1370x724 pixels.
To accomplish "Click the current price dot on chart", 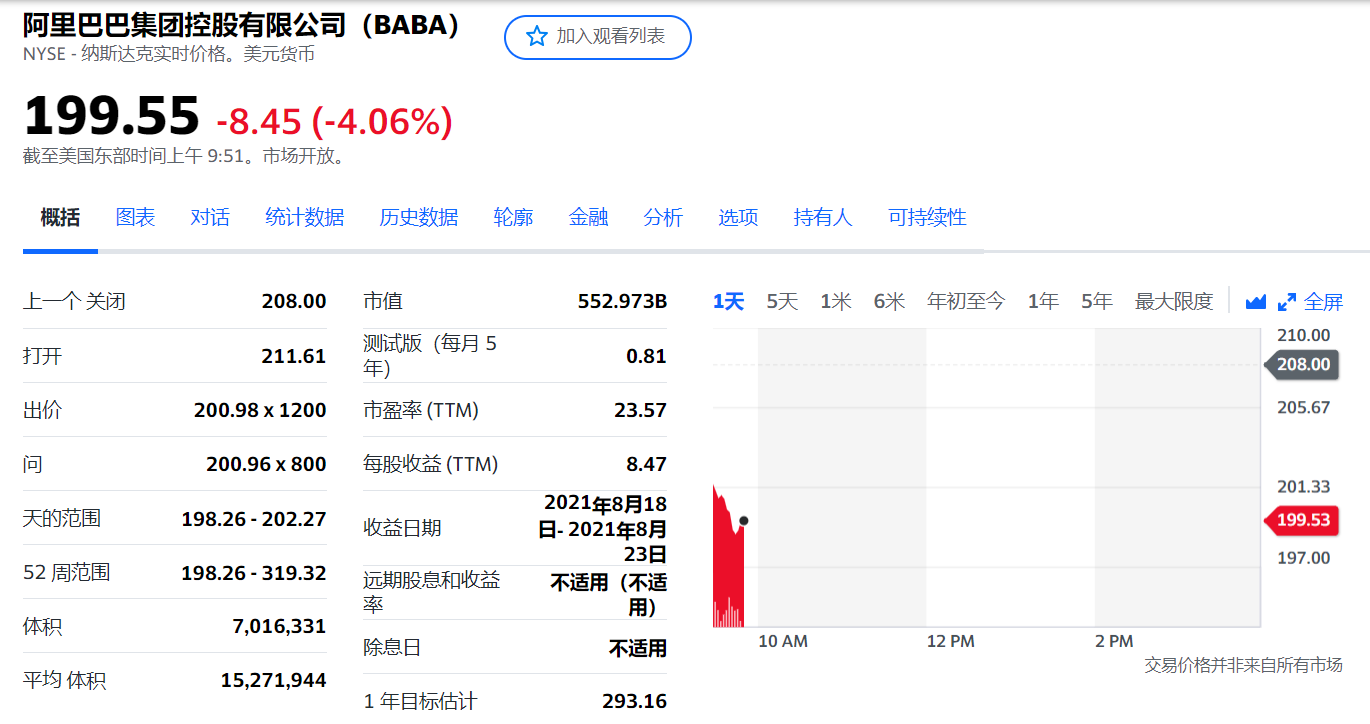I will 743,521.
